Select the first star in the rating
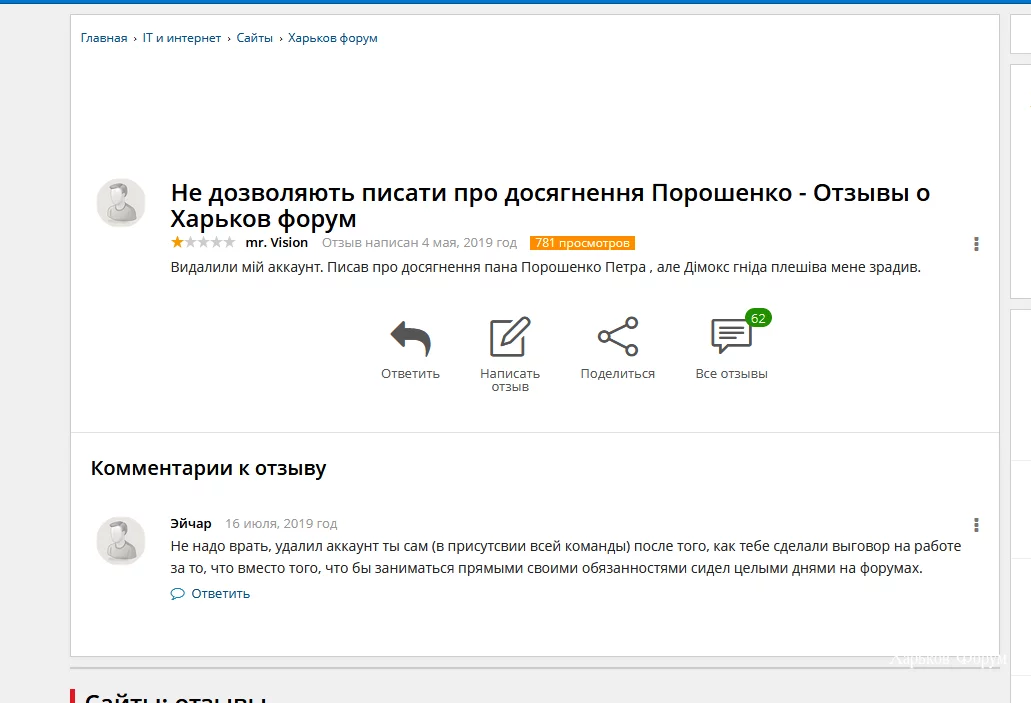Image resolution: width=1031 pixels, height=703 pixels. 175,242
